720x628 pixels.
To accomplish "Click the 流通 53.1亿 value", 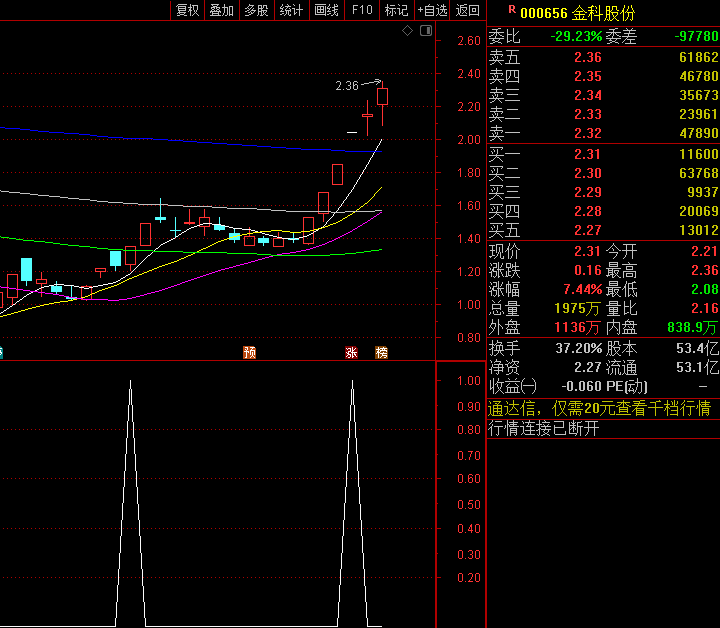I will point(697,368).
